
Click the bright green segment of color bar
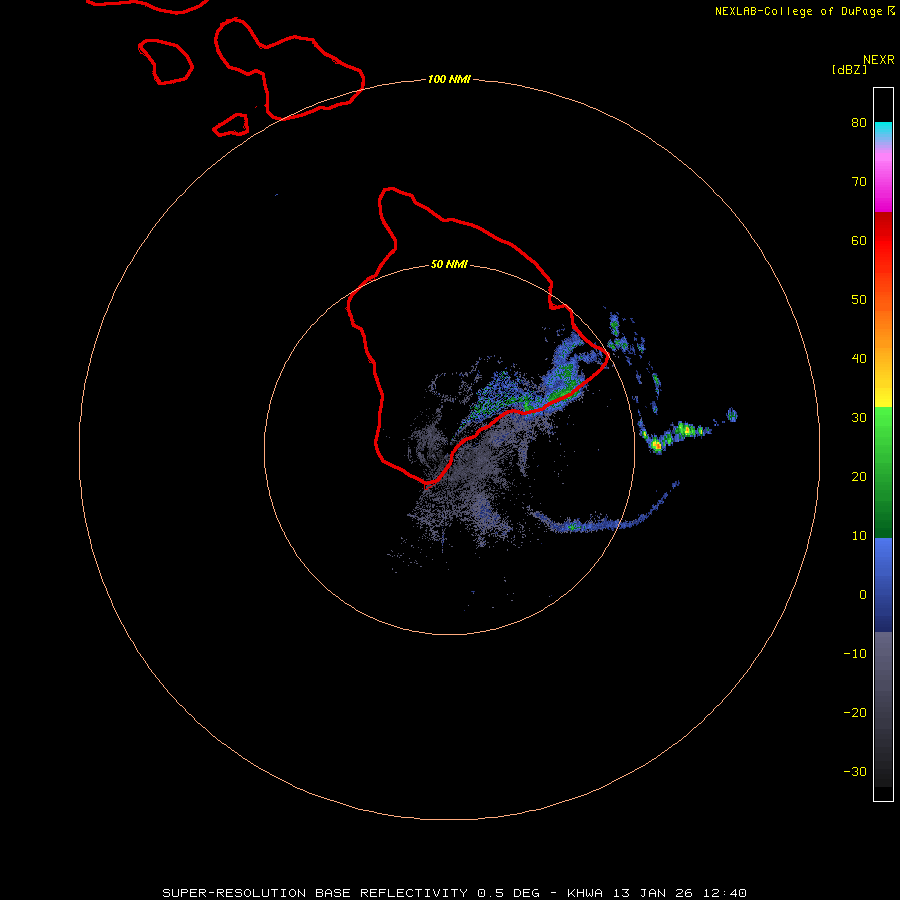coord(883,425)
